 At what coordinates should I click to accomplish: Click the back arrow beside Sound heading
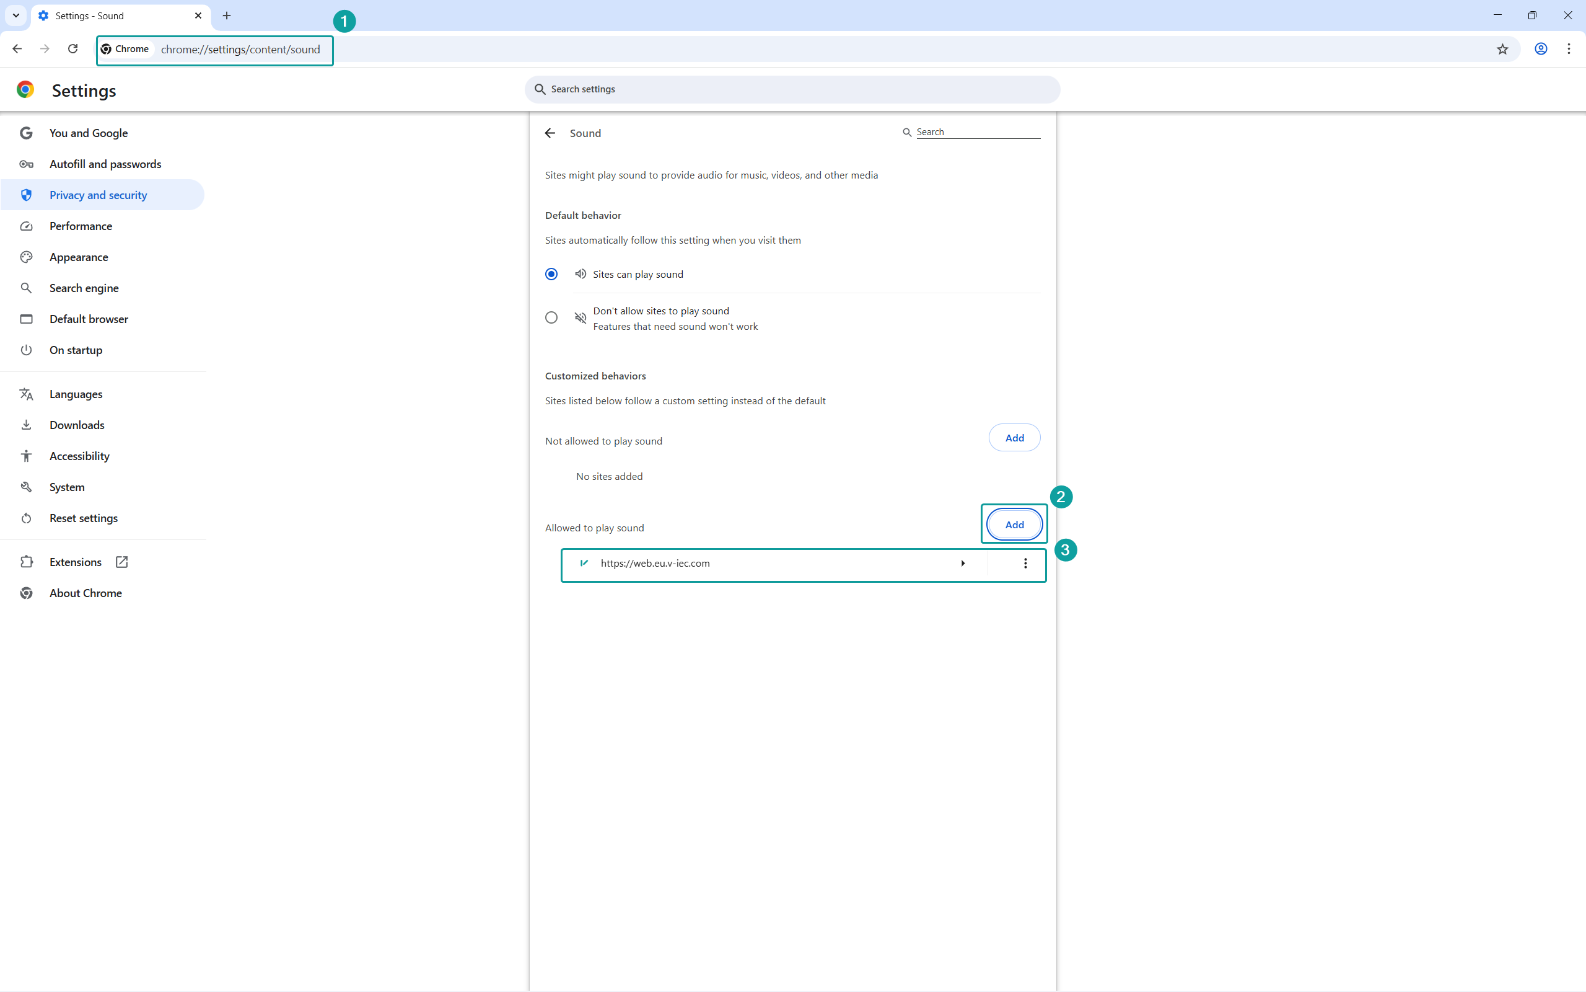click(x=549, y=133)
